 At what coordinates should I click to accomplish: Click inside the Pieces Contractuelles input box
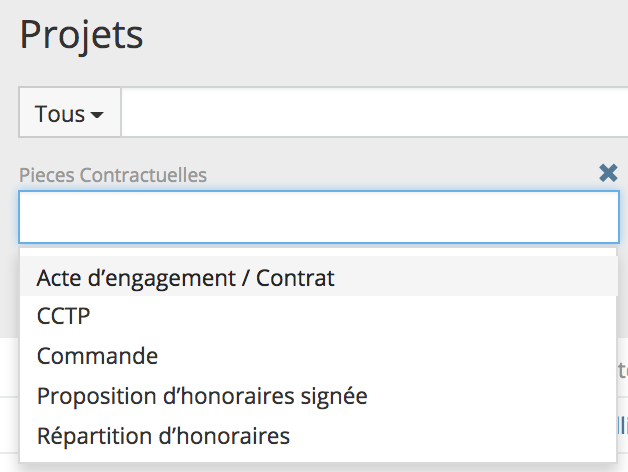[x=318, y=217]
